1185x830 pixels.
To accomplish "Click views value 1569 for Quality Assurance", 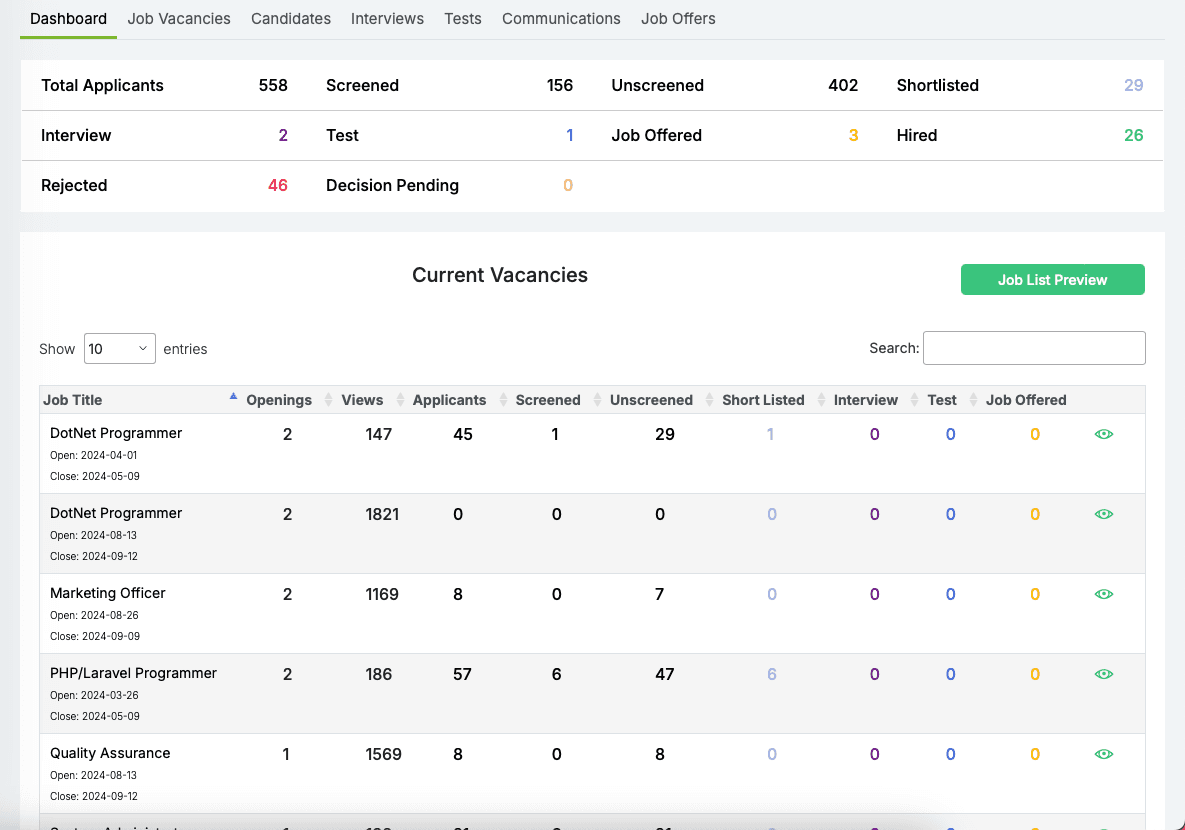I will click(383, 754).
